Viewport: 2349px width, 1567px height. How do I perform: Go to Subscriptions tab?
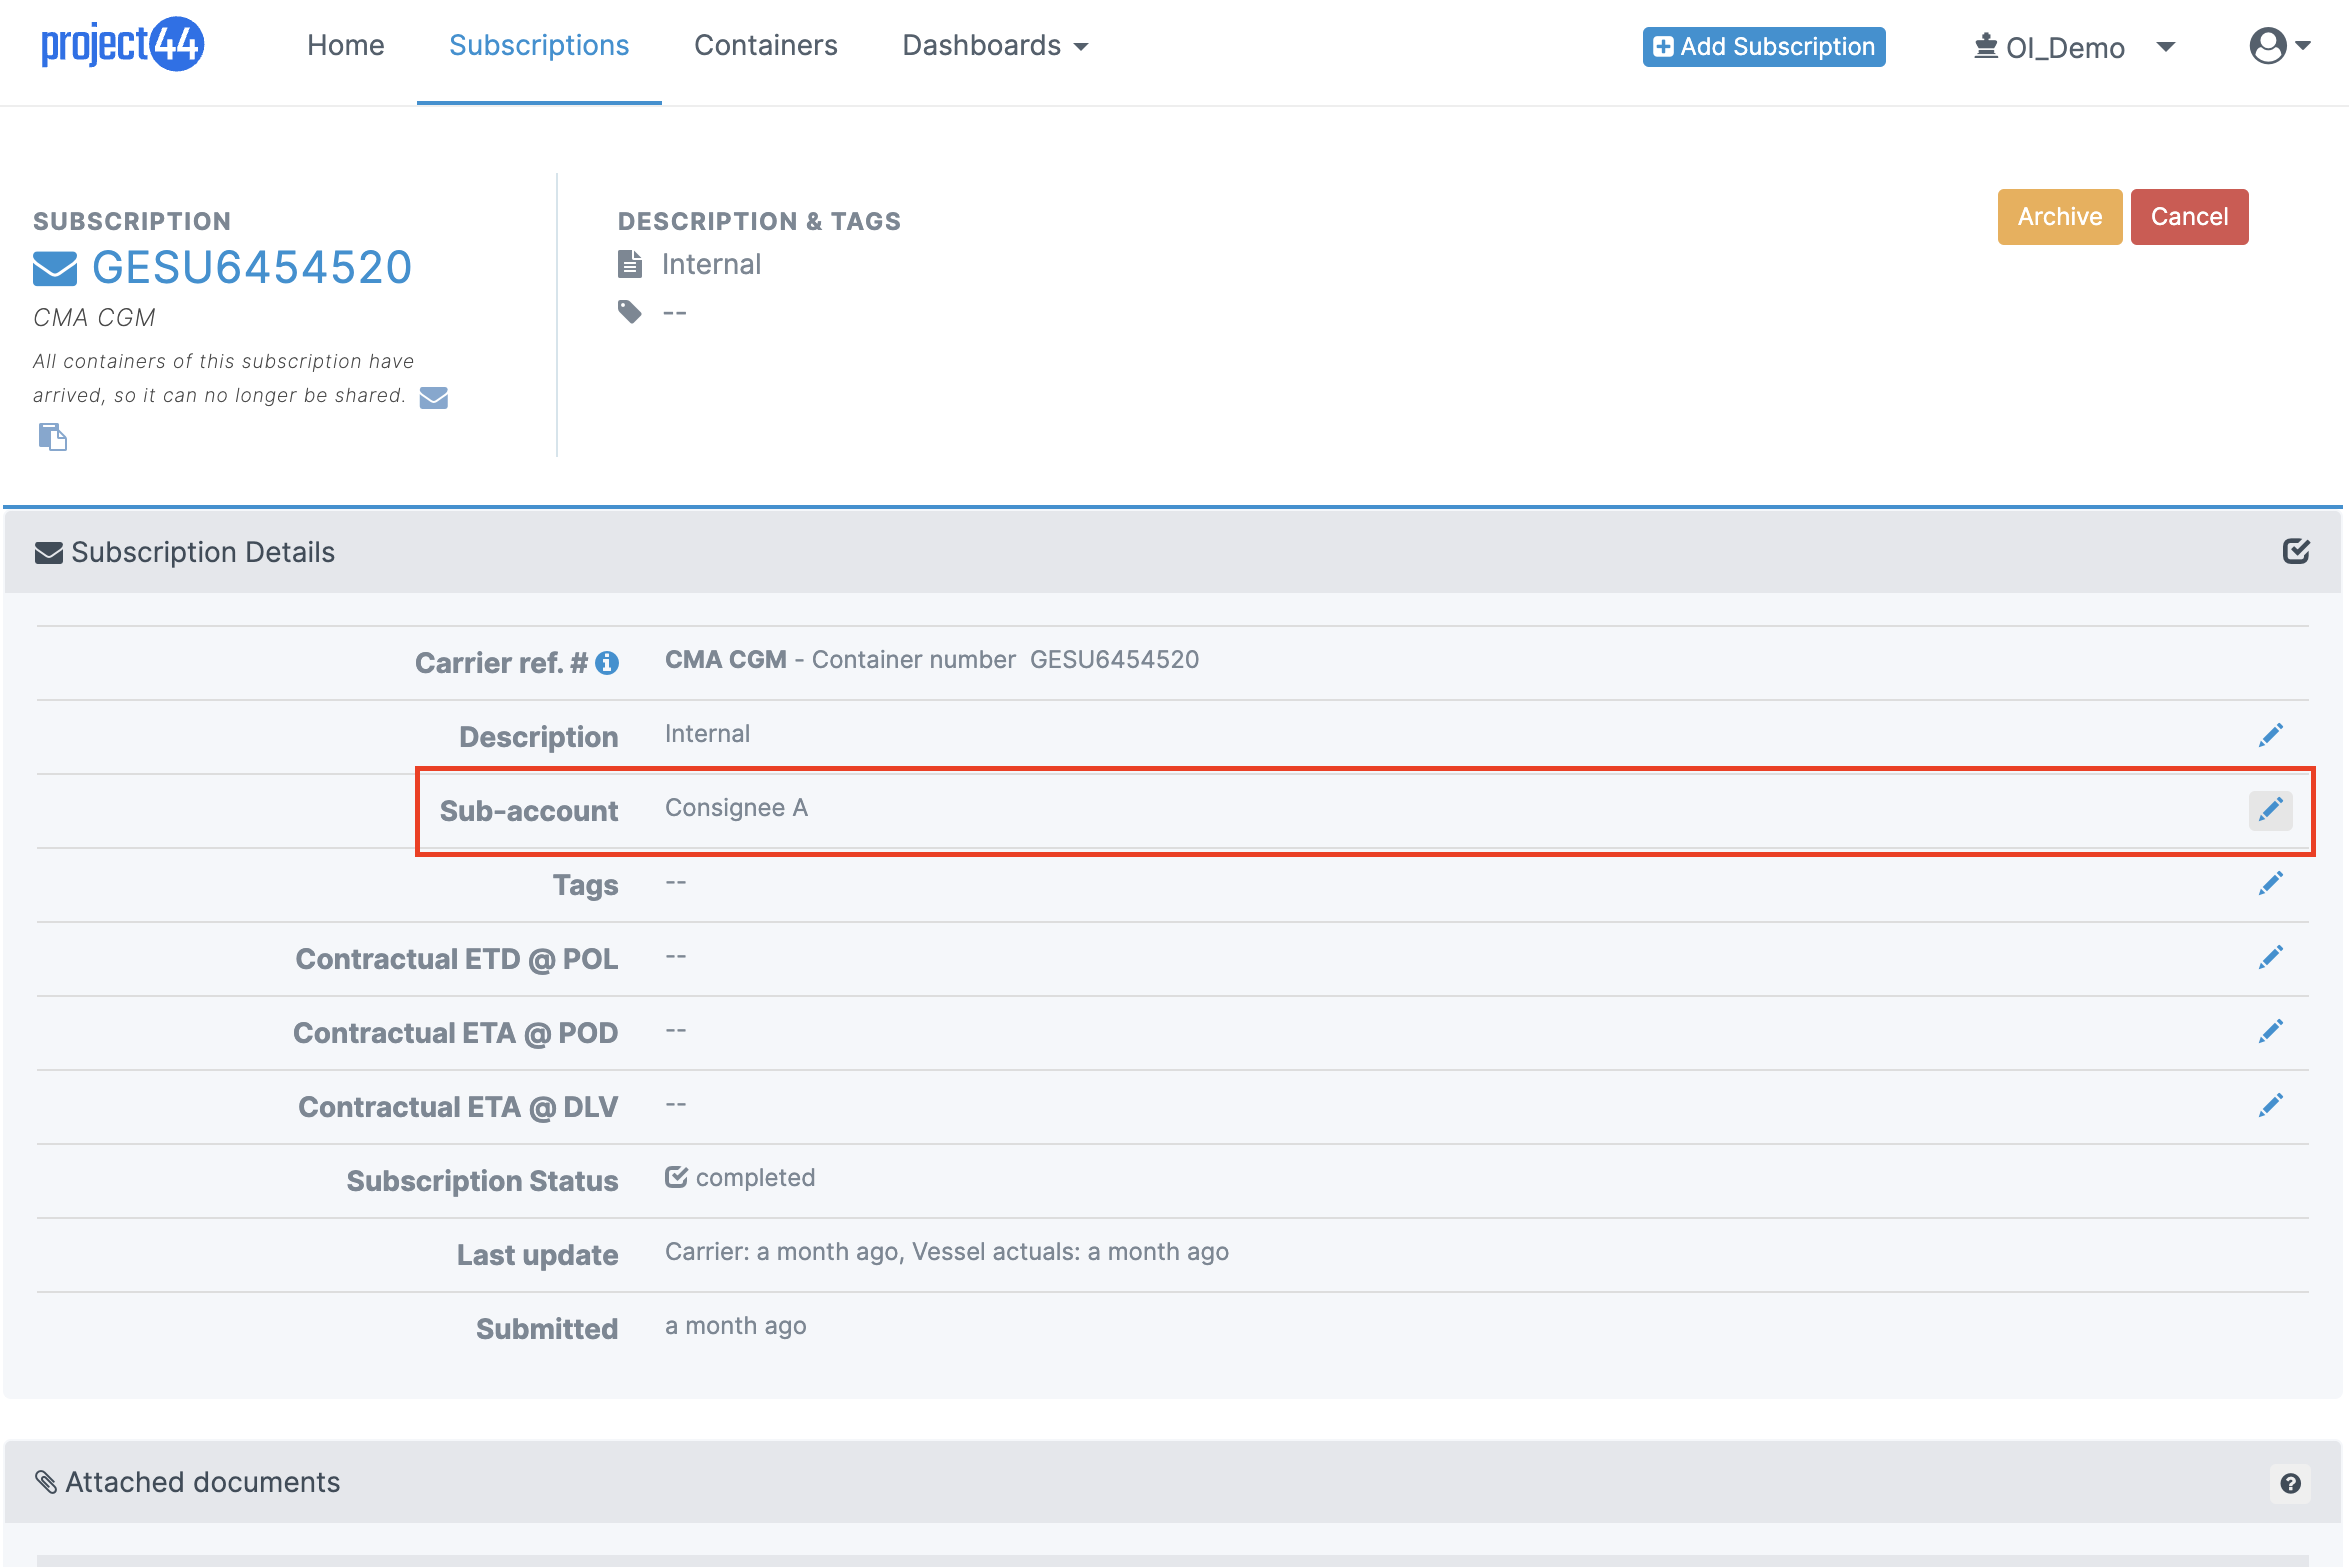[x=539, y=46]
